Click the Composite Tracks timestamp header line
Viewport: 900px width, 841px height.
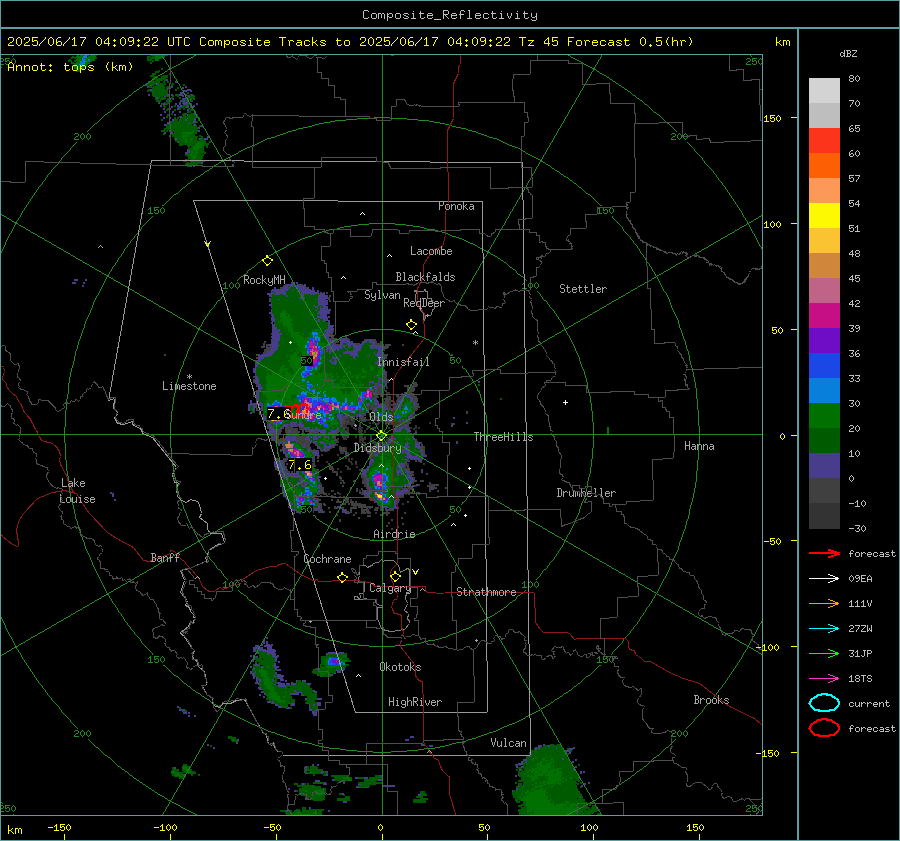350,42
